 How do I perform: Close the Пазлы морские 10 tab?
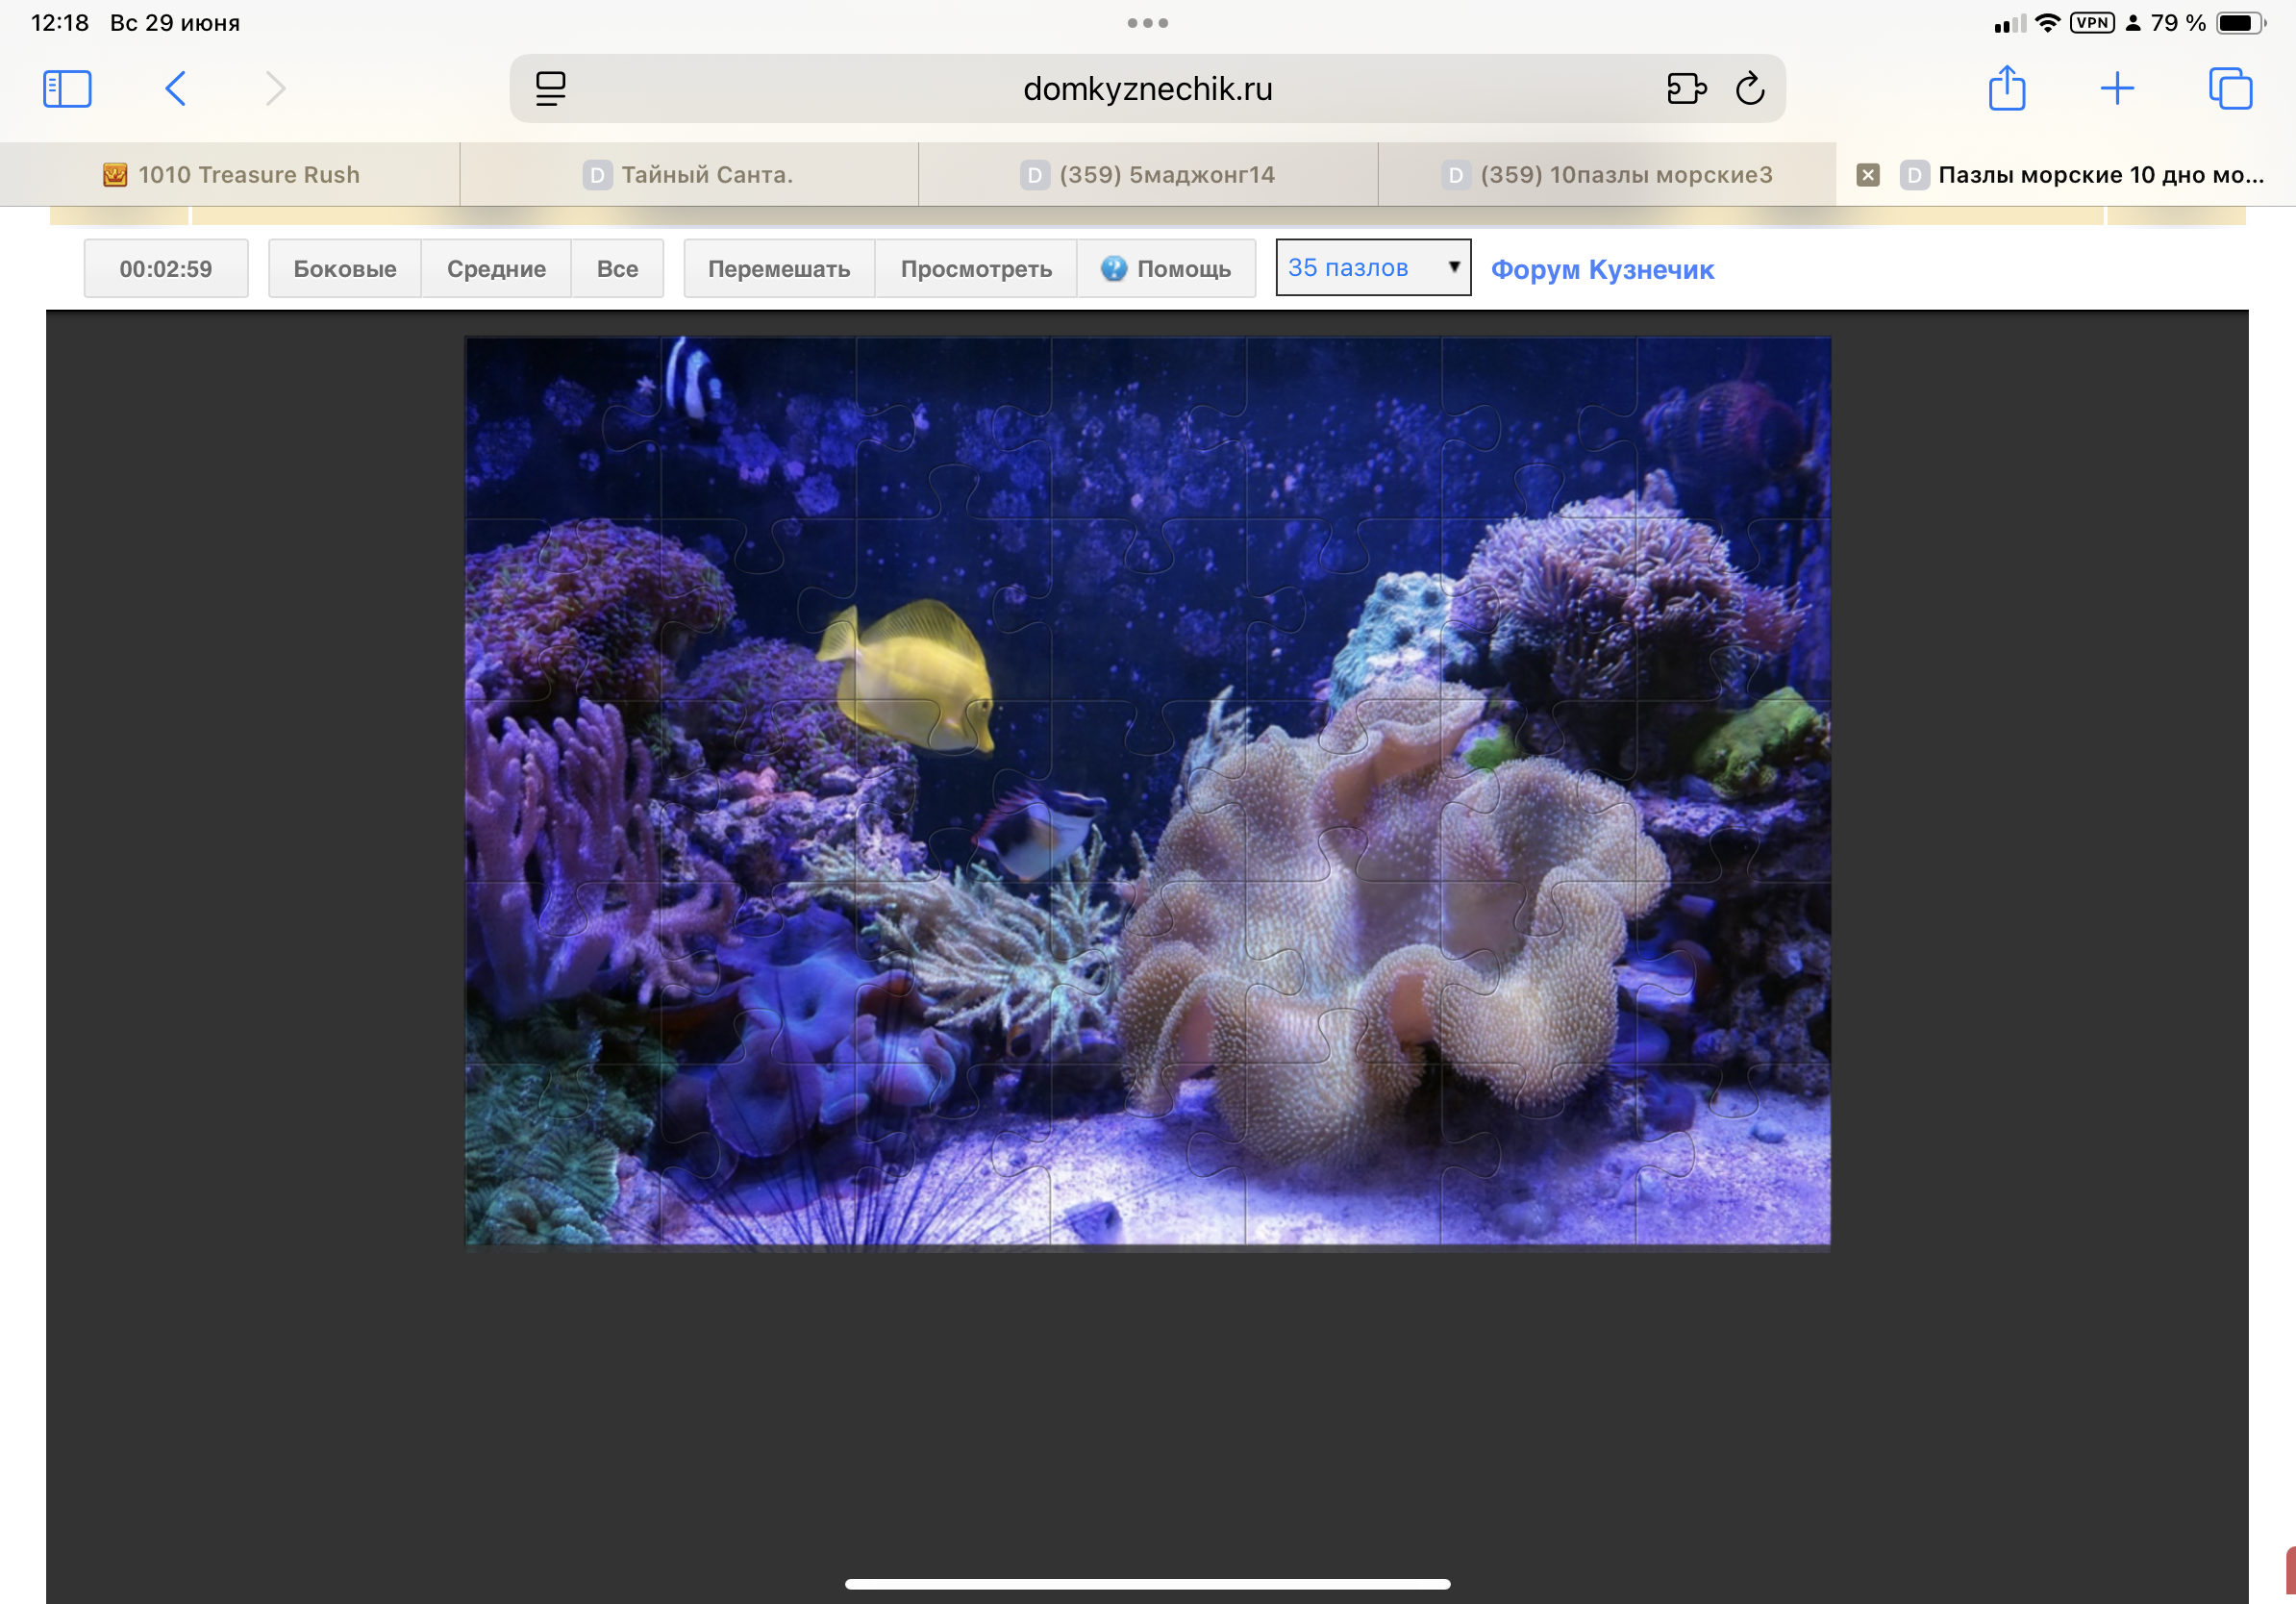(x=1867, y=175)
